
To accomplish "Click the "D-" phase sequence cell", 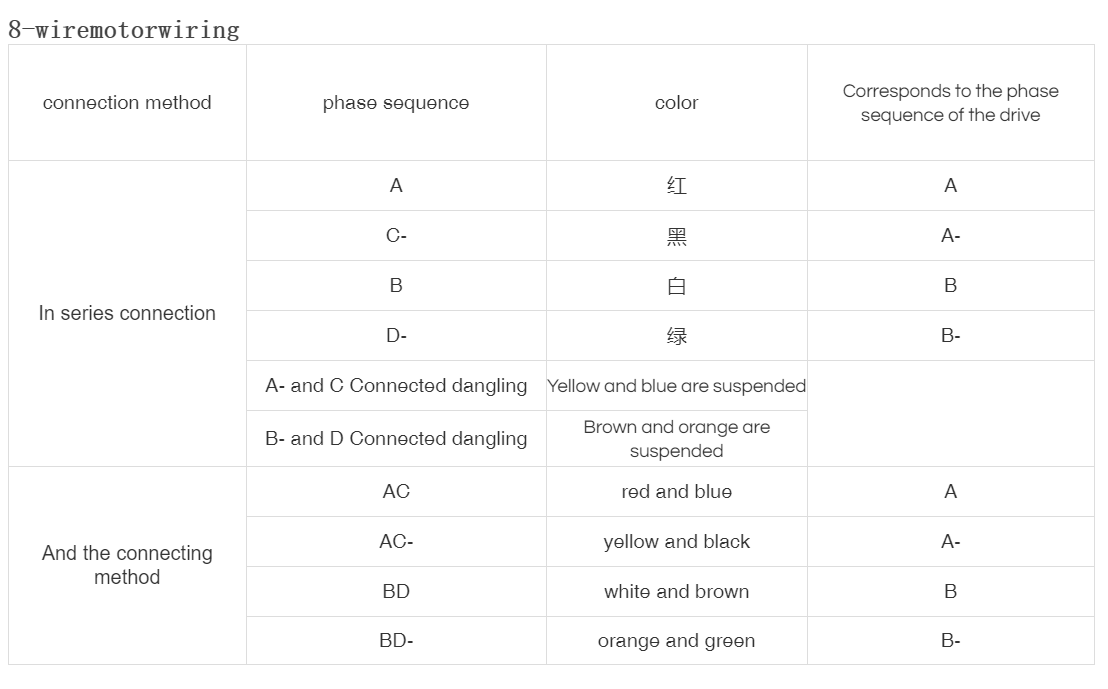I will (396, 336).
